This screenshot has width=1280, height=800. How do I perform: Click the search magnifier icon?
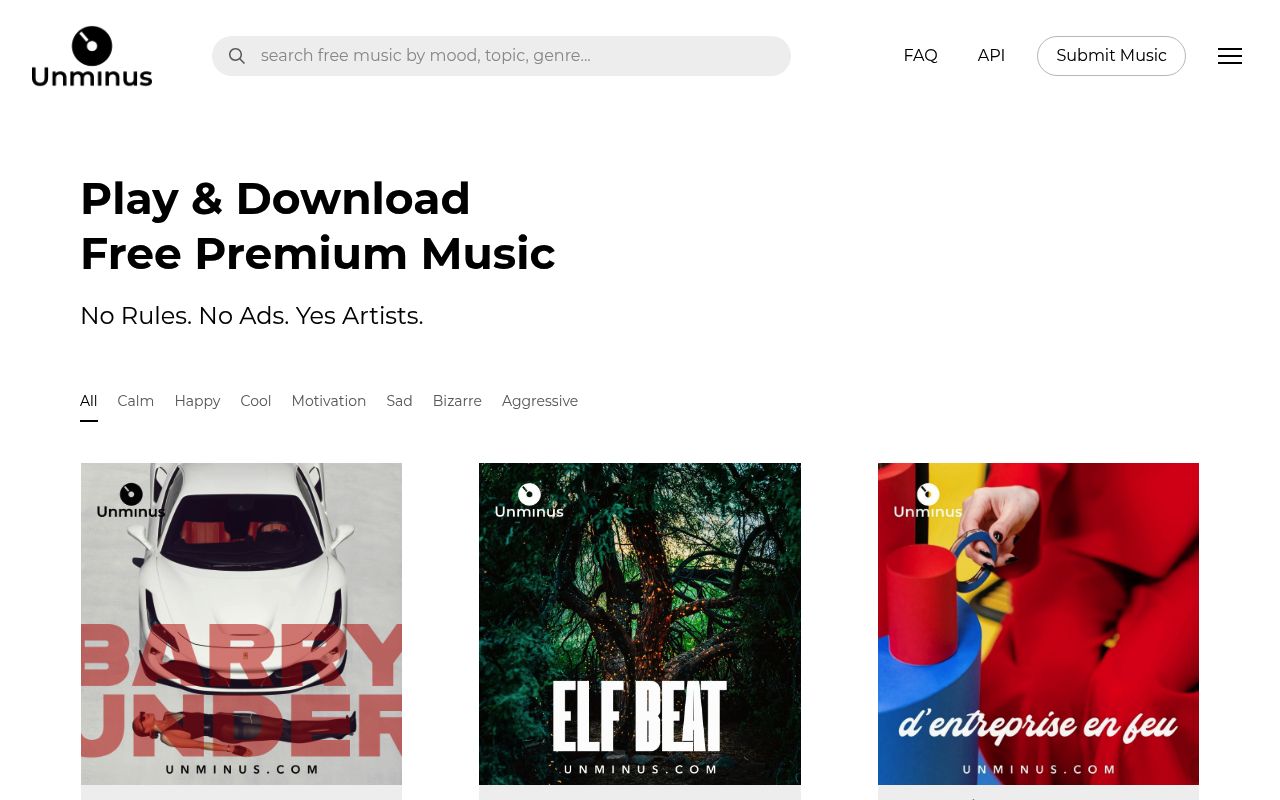pos(237,56)
